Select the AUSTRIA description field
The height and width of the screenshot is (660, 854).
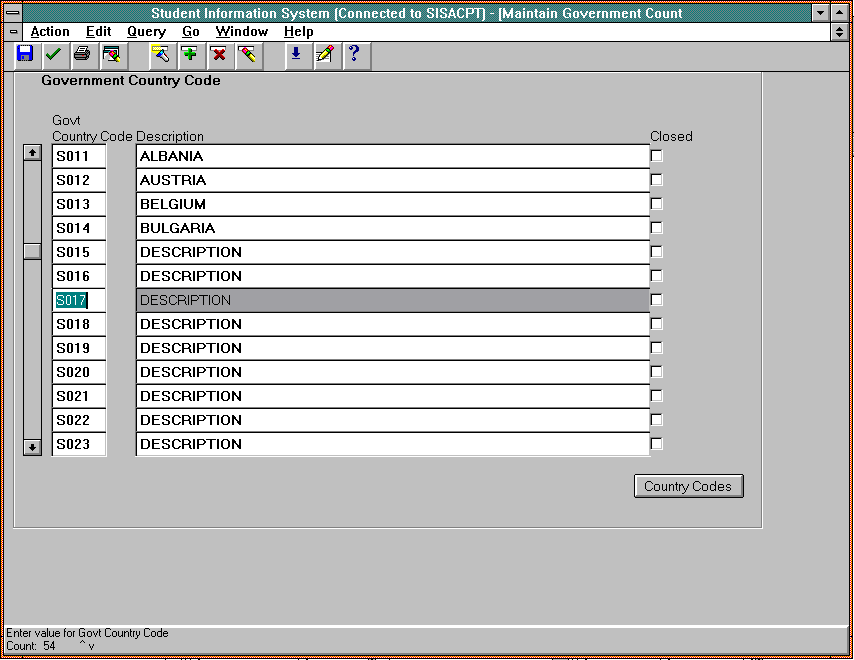(392, 180)
